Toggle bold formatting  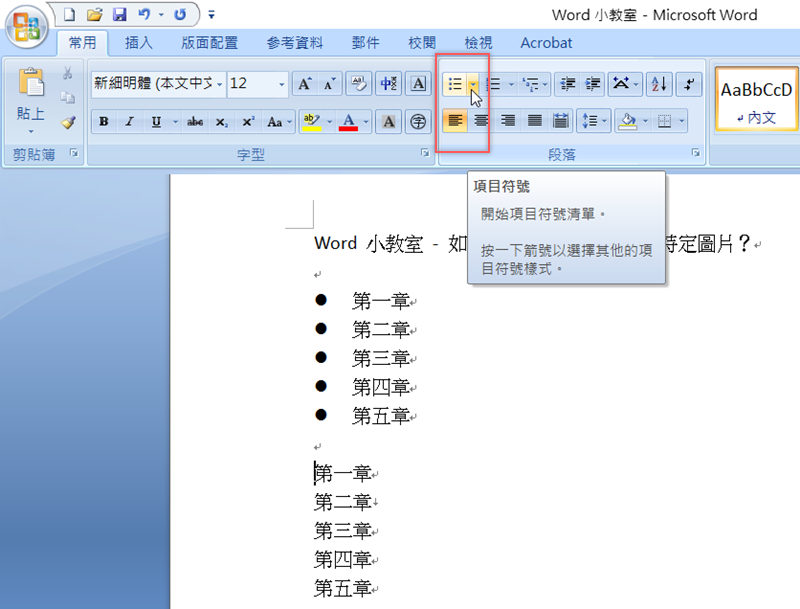(104, 121)
